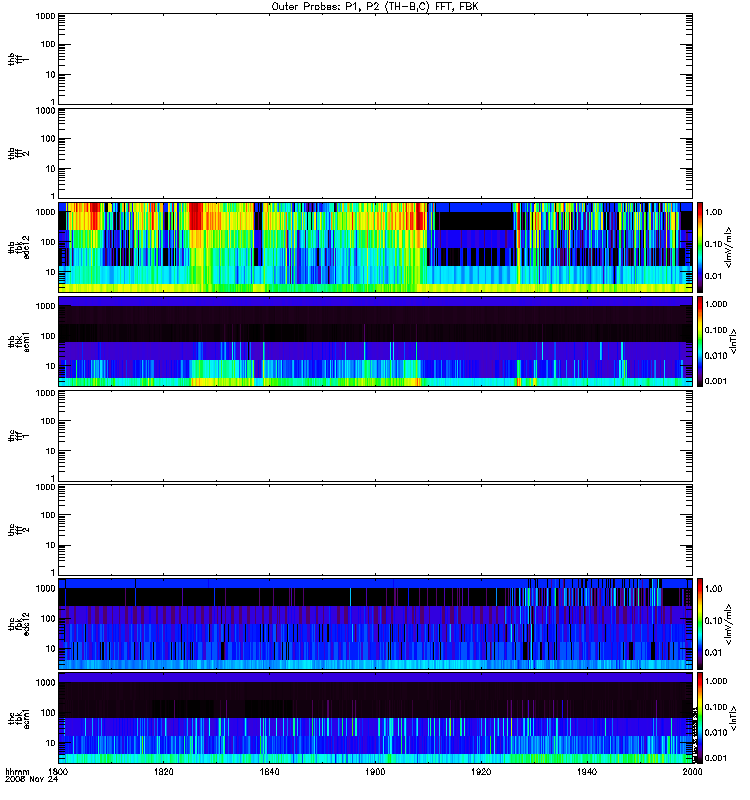Click the "1000" y-axis tick of thb fbk scm1 panel
Screen dimensions: 750x800
[x=45, y=306]
